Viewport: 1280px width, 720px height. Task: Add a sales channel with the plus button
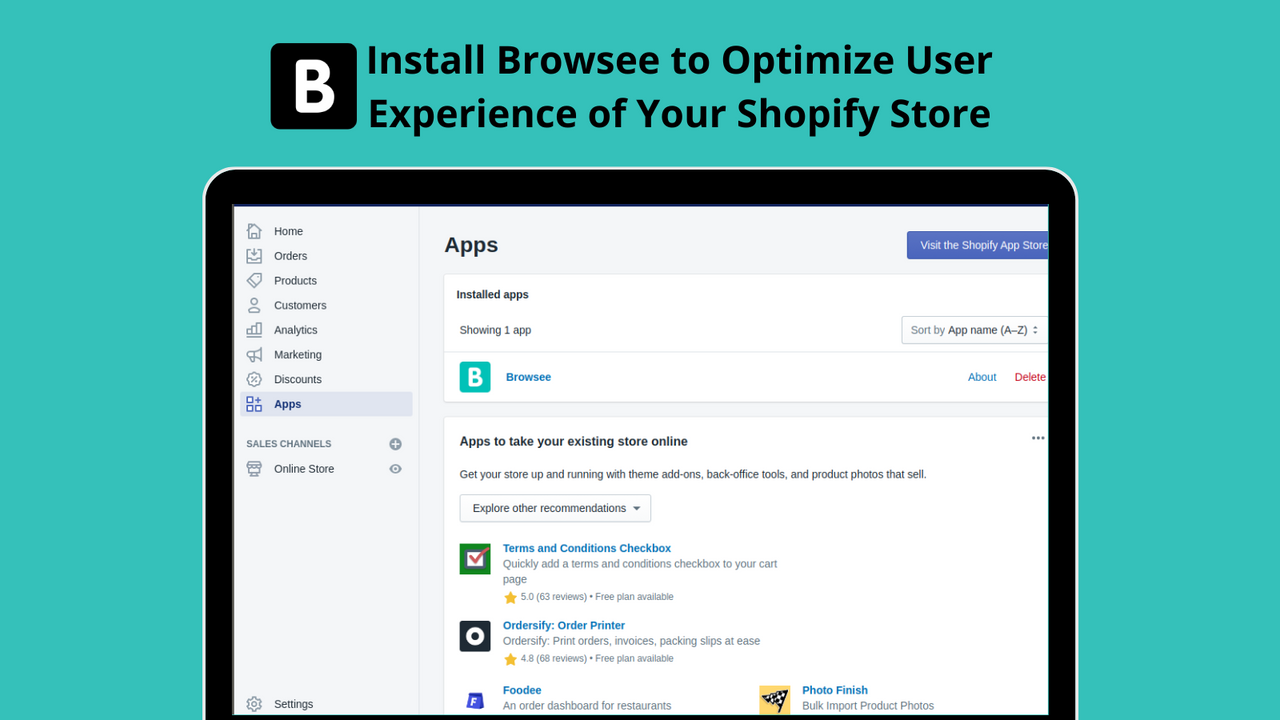click(x=395, y=444)
